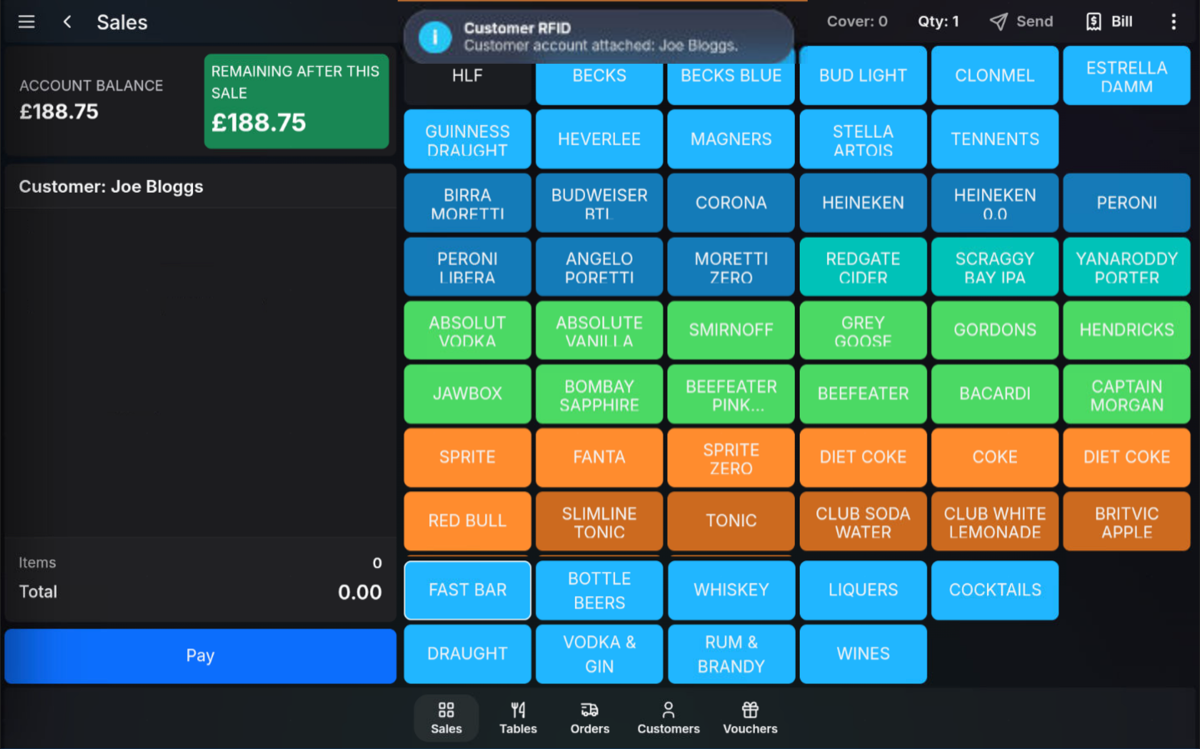Screen dimensions: 1200x749
Task: Select the WINES category
Action: click(863, 654)
